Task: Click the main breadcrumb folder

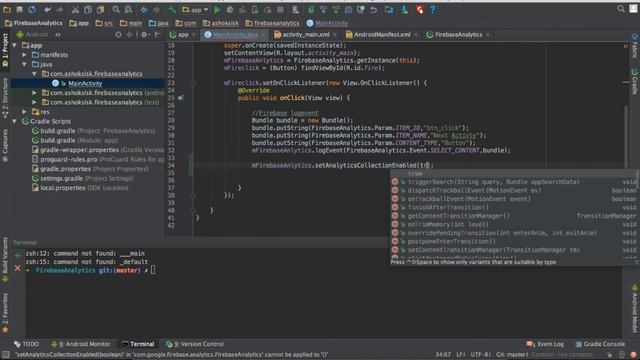Action: tap(131, 23)
